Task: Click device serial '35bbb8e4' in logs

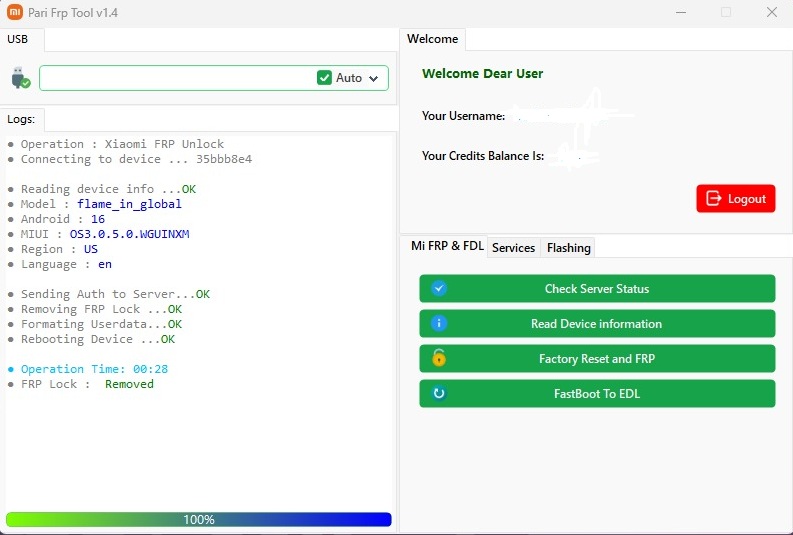Action: (224, 159)
